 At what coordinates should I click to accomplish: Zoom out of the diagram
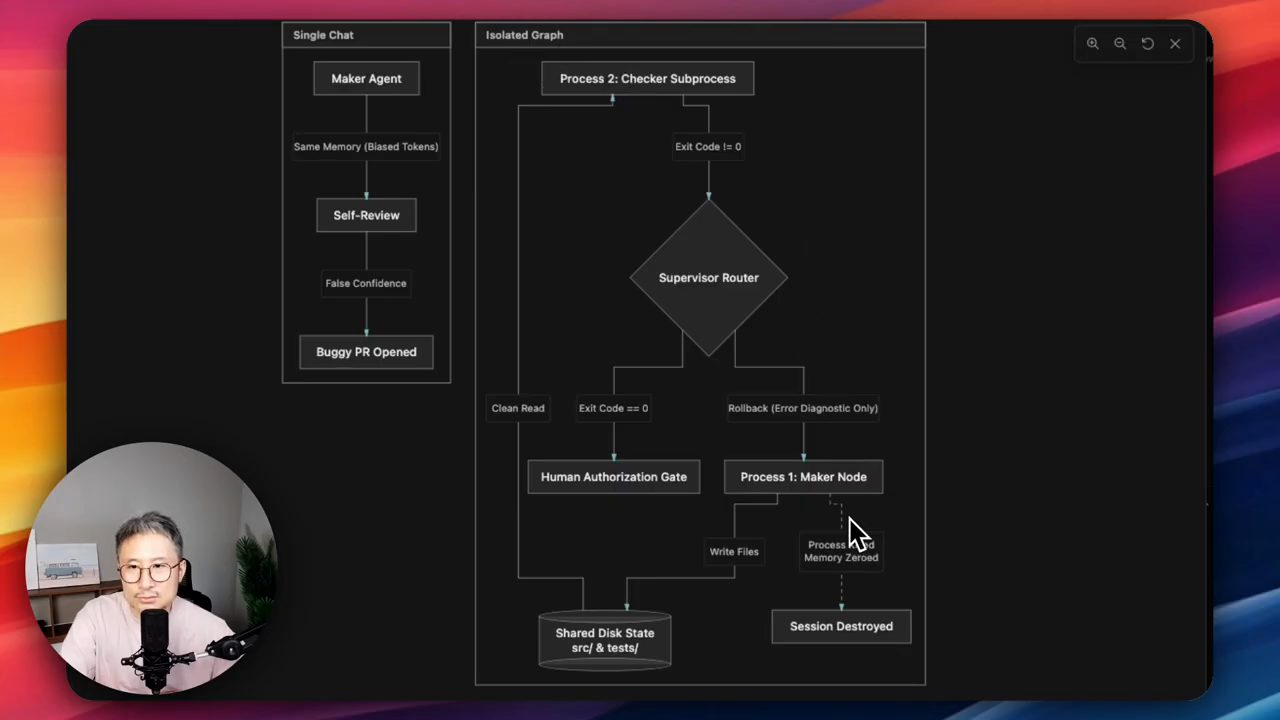(1120, 44)
